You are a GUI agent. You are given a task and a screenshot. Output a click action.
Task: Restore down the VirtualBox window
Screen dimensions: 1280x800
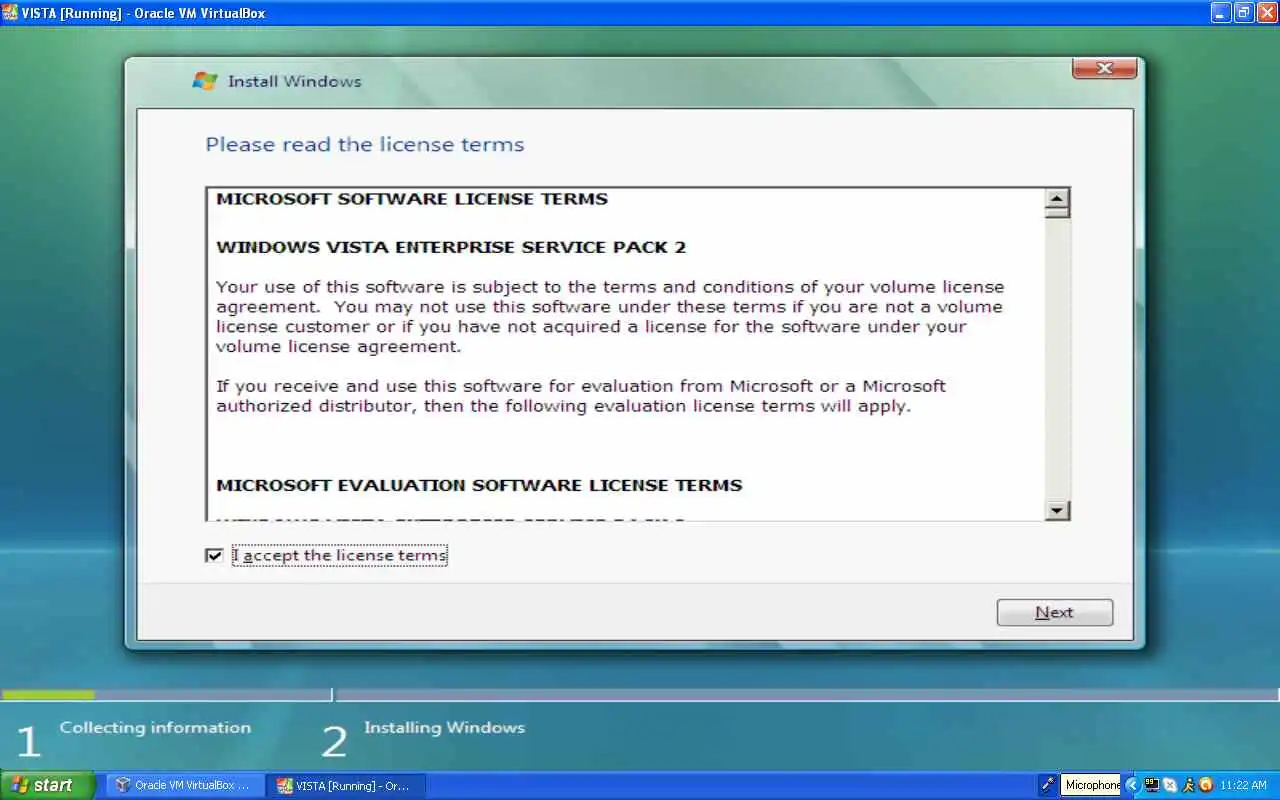(1243, 13)
